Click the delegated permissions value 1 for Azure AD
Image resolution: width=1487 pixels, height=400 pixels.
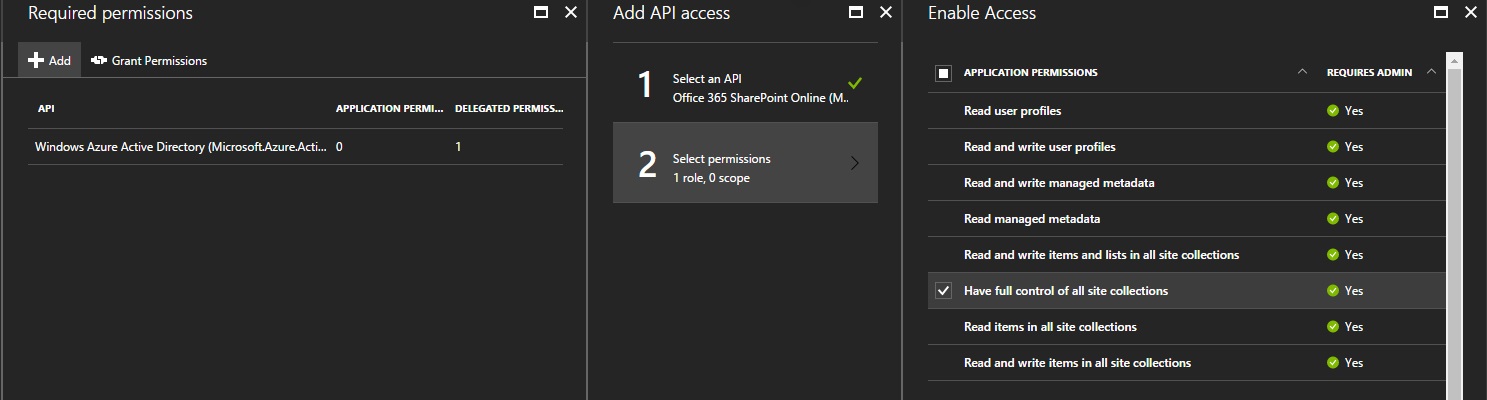point(458,147)
